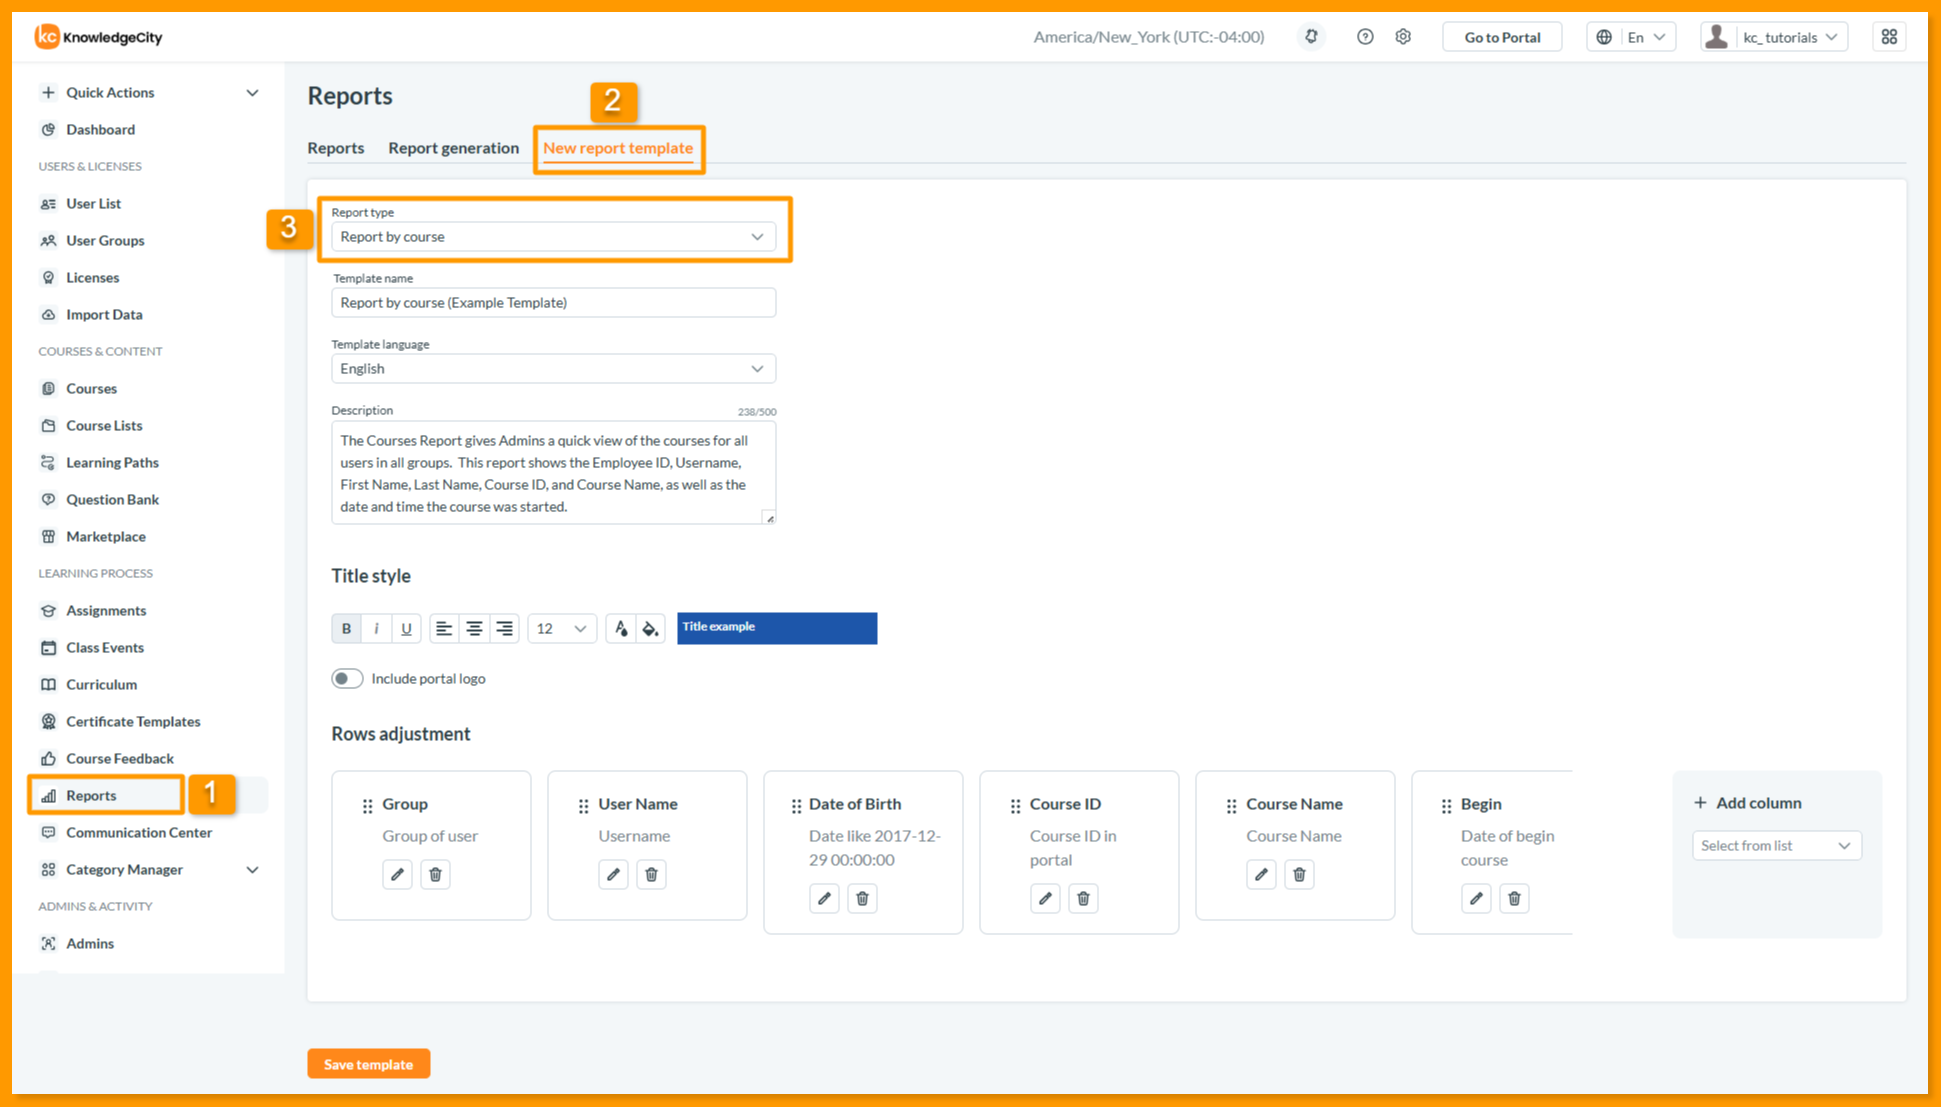Switch to the Report generation tab
Image resolution: width=1941 pixels, height=1107 pixels.
pyautogui.click(x=453, y=148)
